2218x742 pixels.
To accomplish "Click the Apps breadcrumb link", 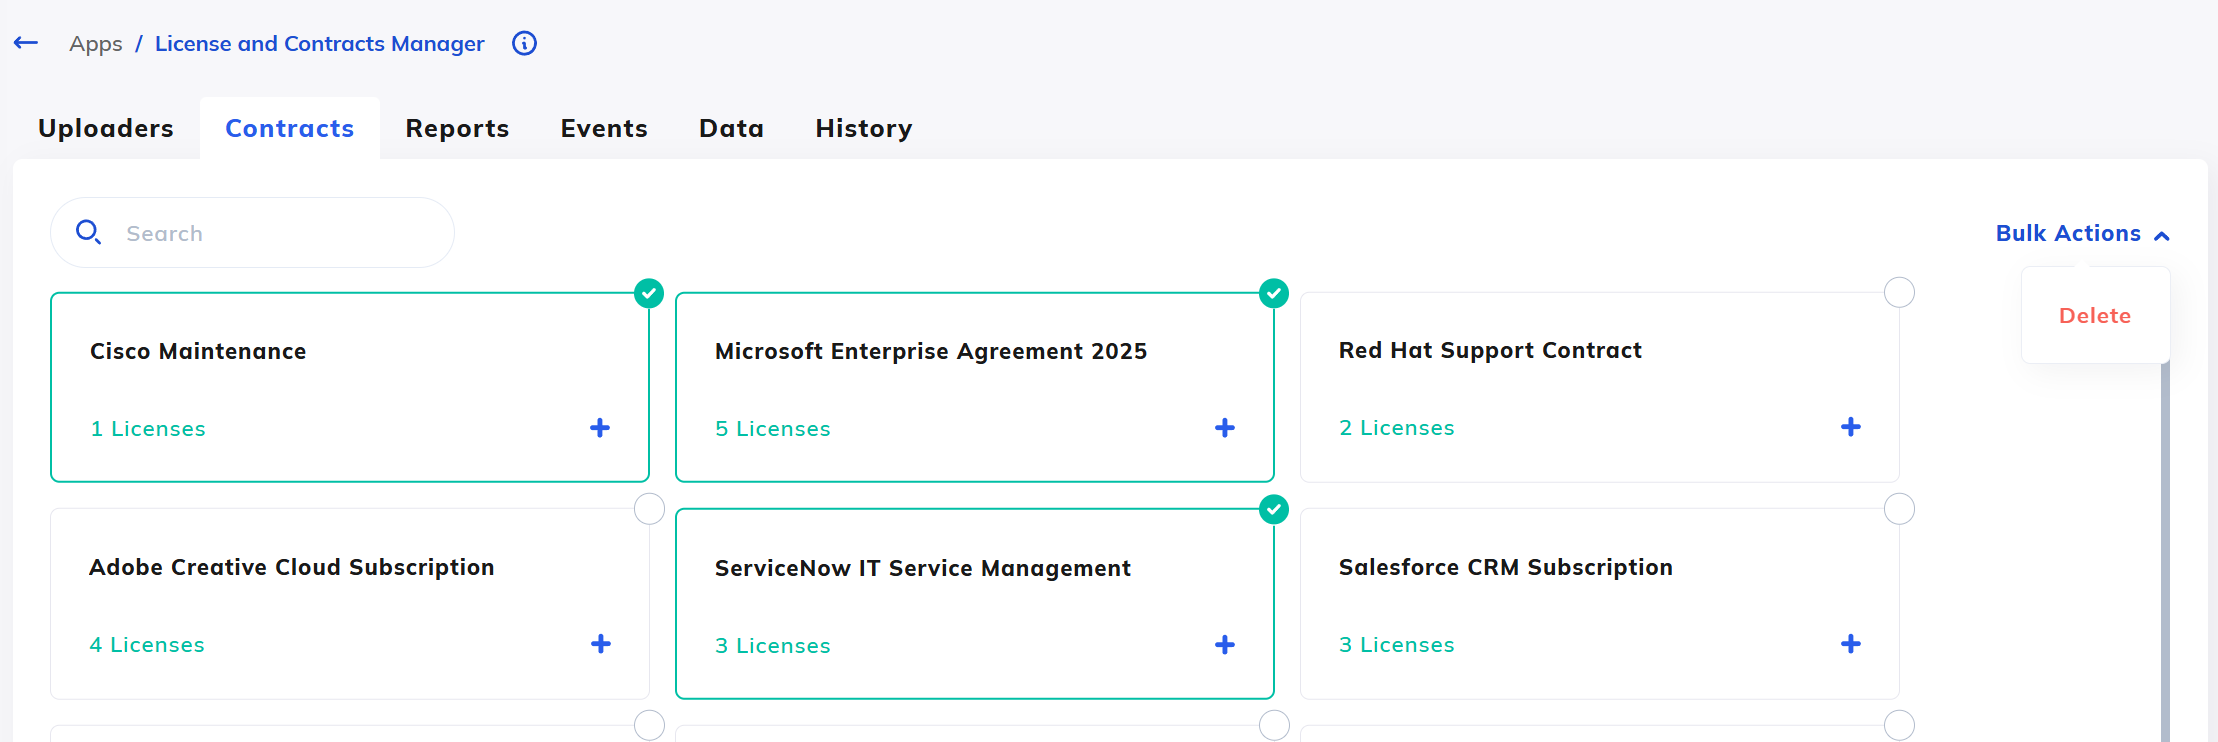I will [96, 44].
